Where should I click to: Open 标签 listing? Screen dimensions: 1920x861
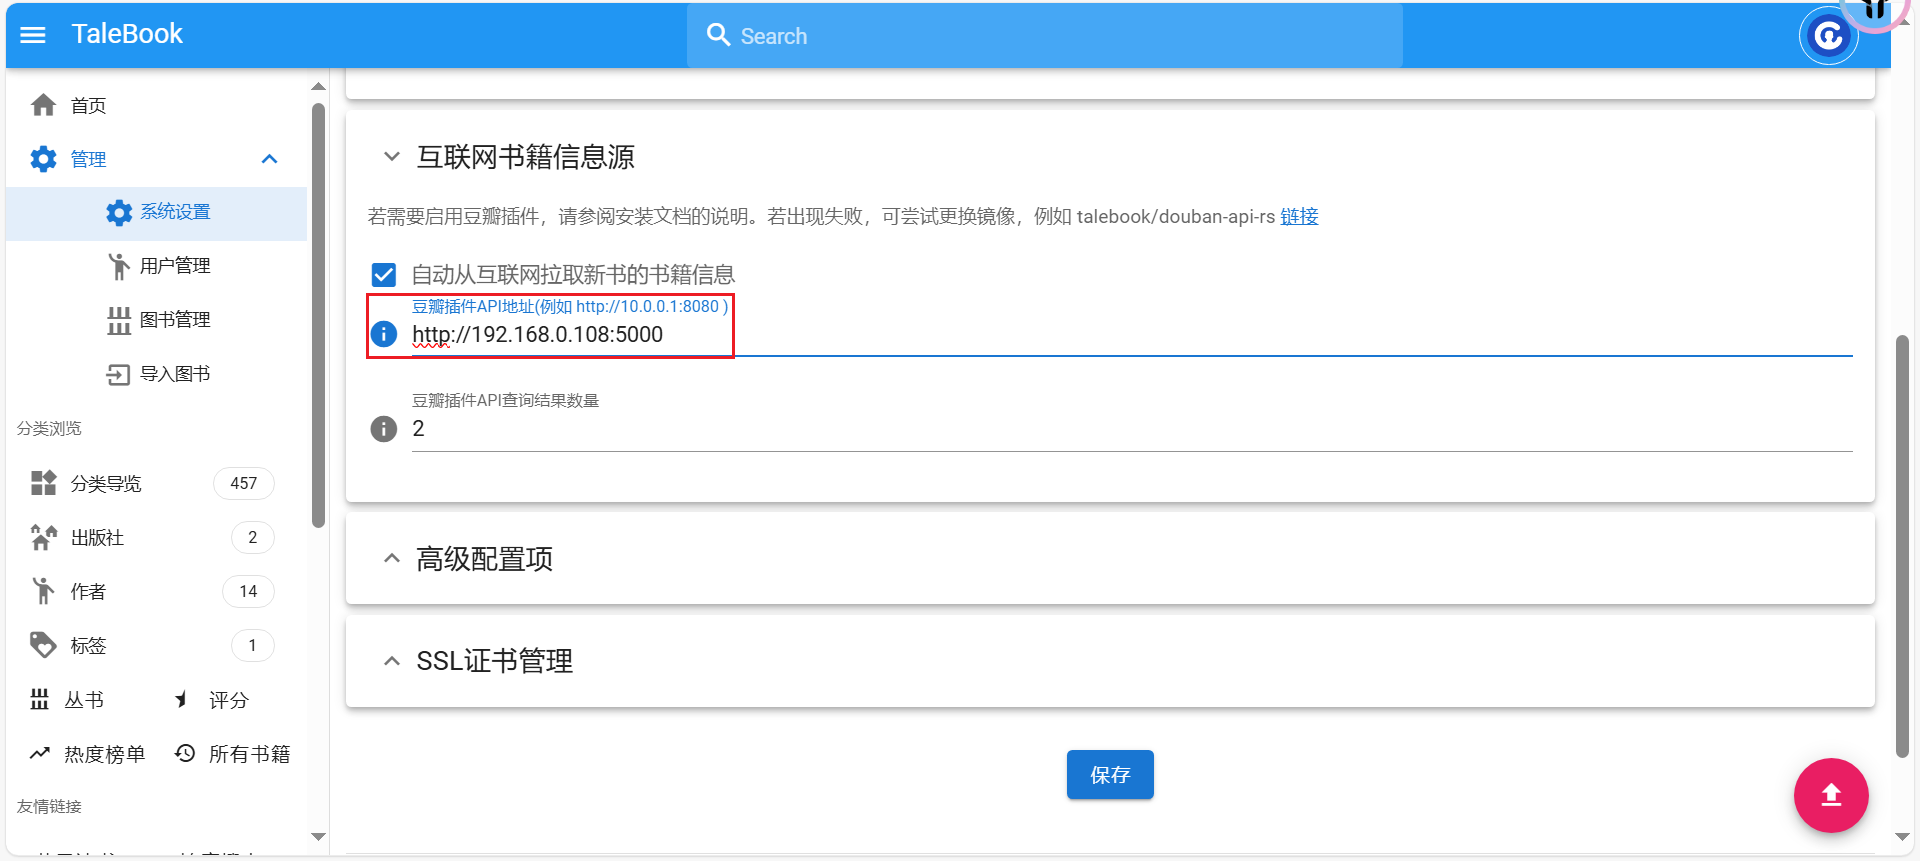[88, 646]
